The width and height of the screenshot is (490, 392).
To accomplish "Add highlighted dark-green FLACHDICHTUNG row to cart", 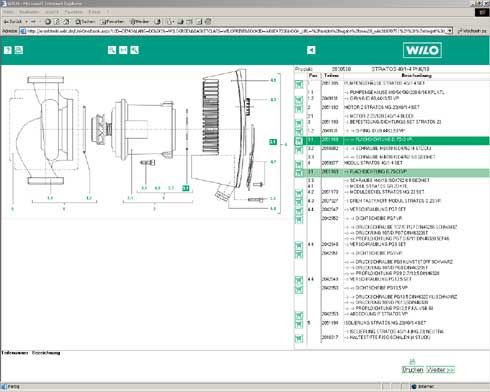I will 299,140.
